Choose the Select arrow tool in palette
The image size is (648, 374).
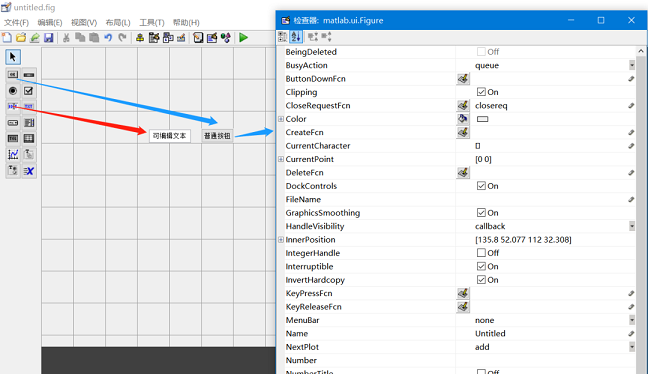(13, 57)
